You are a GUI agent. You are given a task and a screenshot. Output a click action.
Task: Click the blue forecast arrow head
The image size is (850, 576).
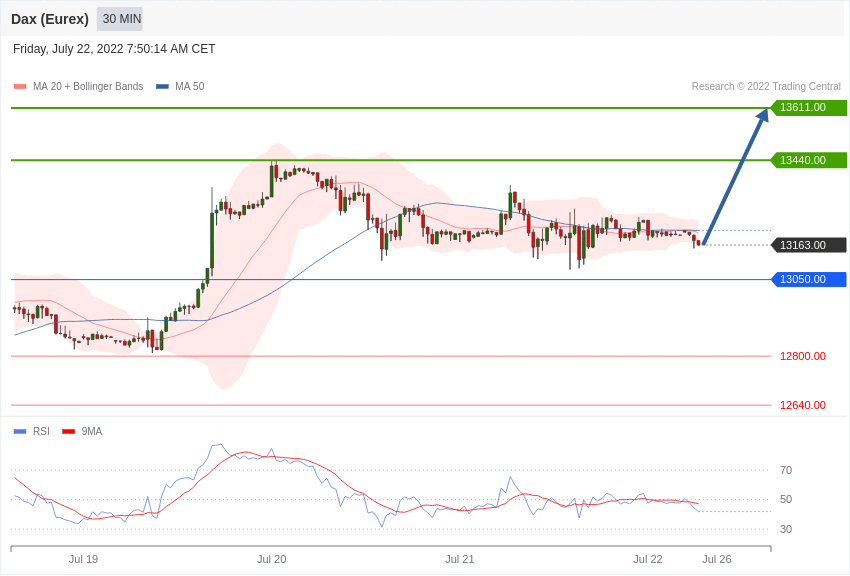(x=763, y=114)
